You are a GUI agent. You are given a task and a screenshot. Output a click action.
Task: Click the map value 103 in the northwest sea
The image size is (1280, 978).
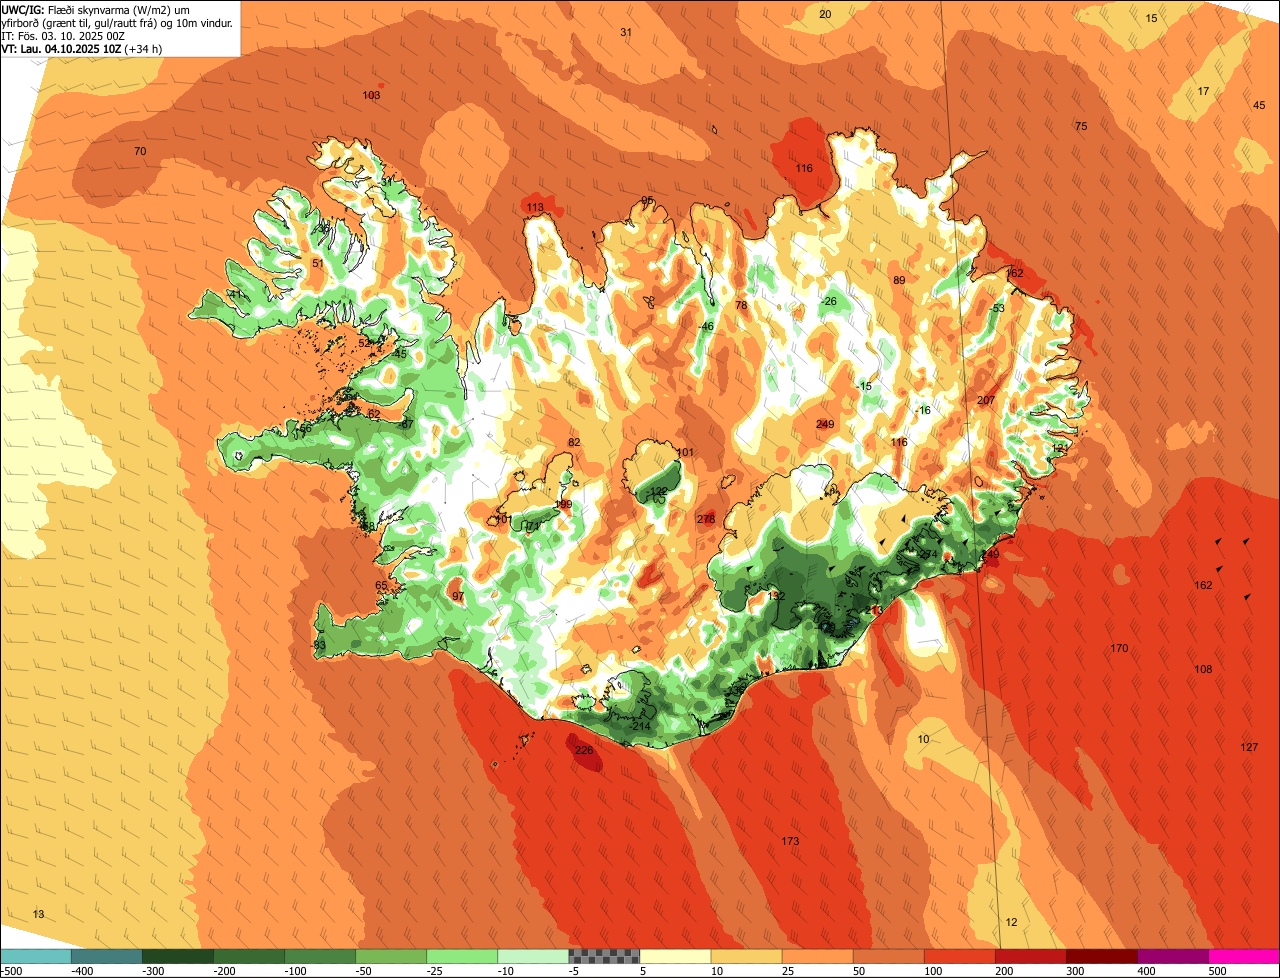[371, 95]
